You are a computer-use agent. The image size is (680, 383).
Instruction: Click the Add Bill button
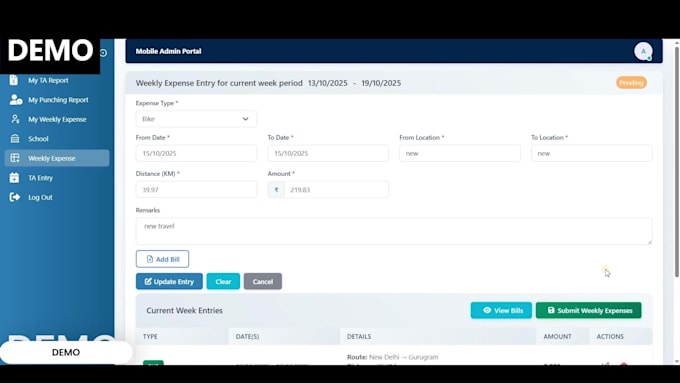(x=162, y=259)
